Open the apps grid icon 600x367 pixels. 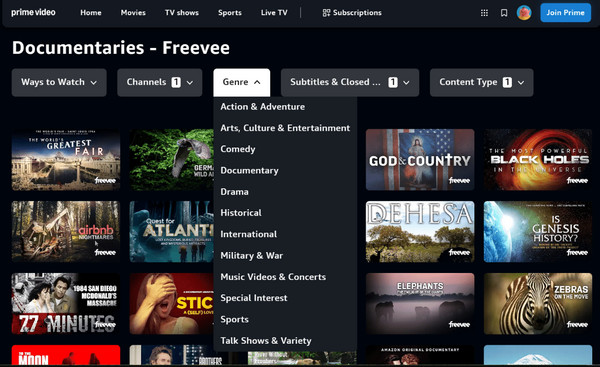484,13
